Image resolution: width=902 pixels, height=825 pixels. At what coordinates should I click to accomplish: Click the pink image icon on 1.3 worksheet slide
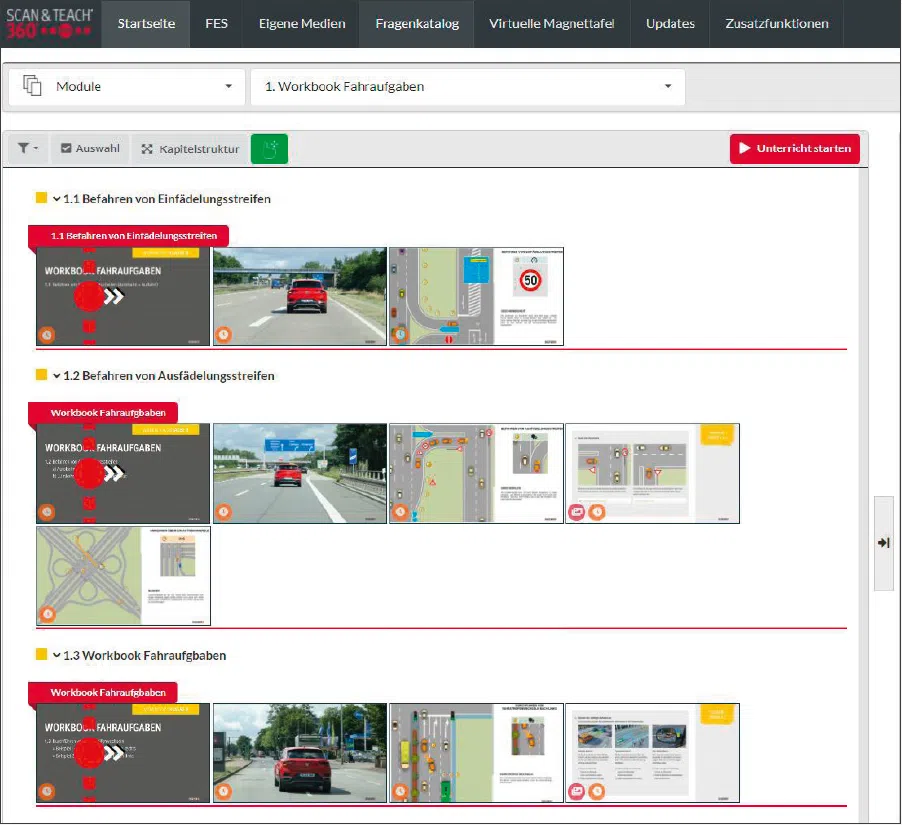(x=577, y=792)
